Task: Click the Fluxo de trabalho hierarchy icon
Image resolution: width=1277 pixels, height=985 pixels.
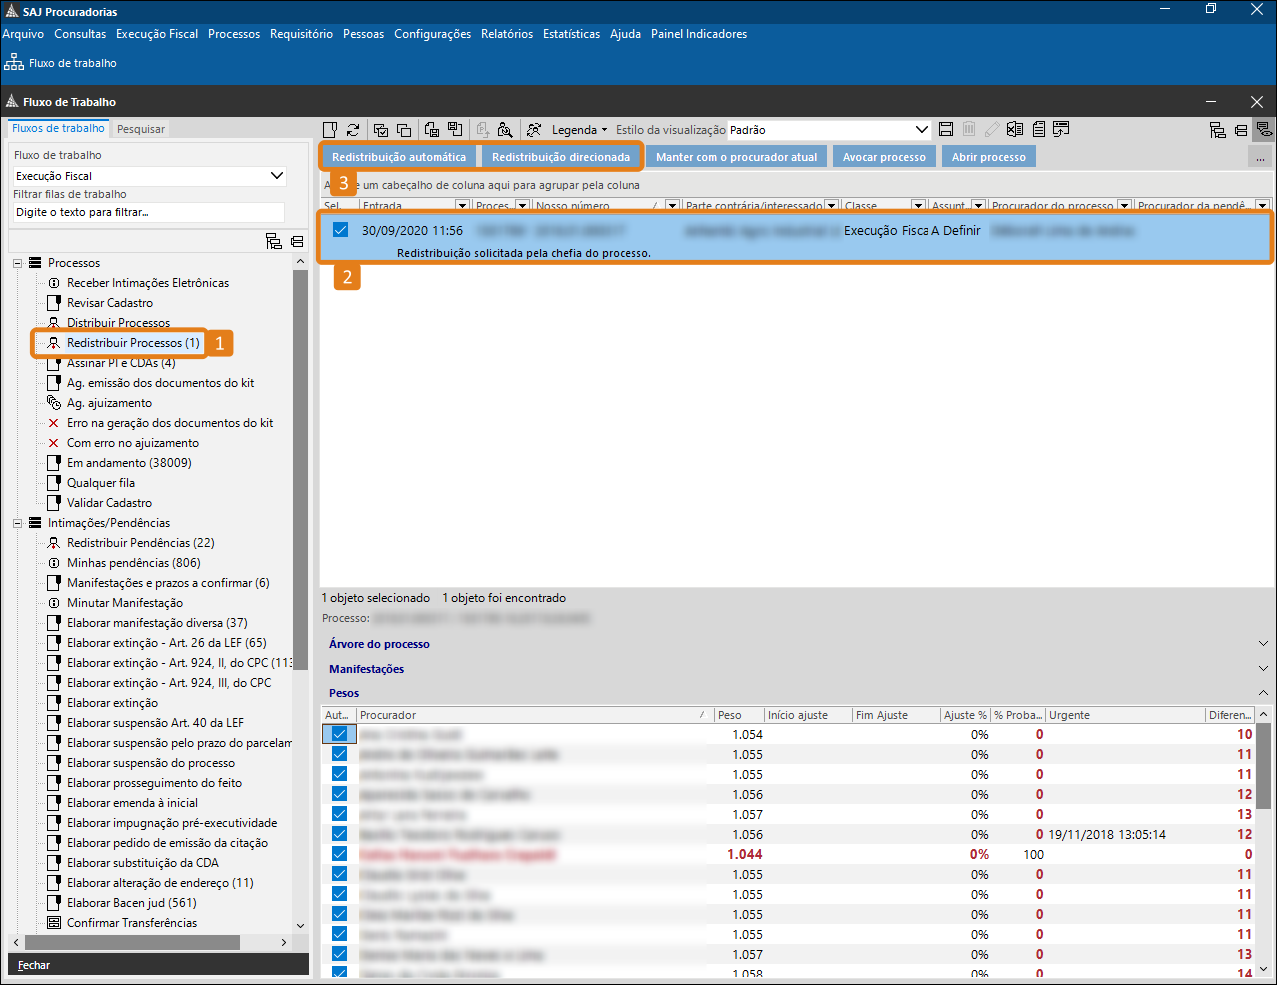Action: (14, 63)
